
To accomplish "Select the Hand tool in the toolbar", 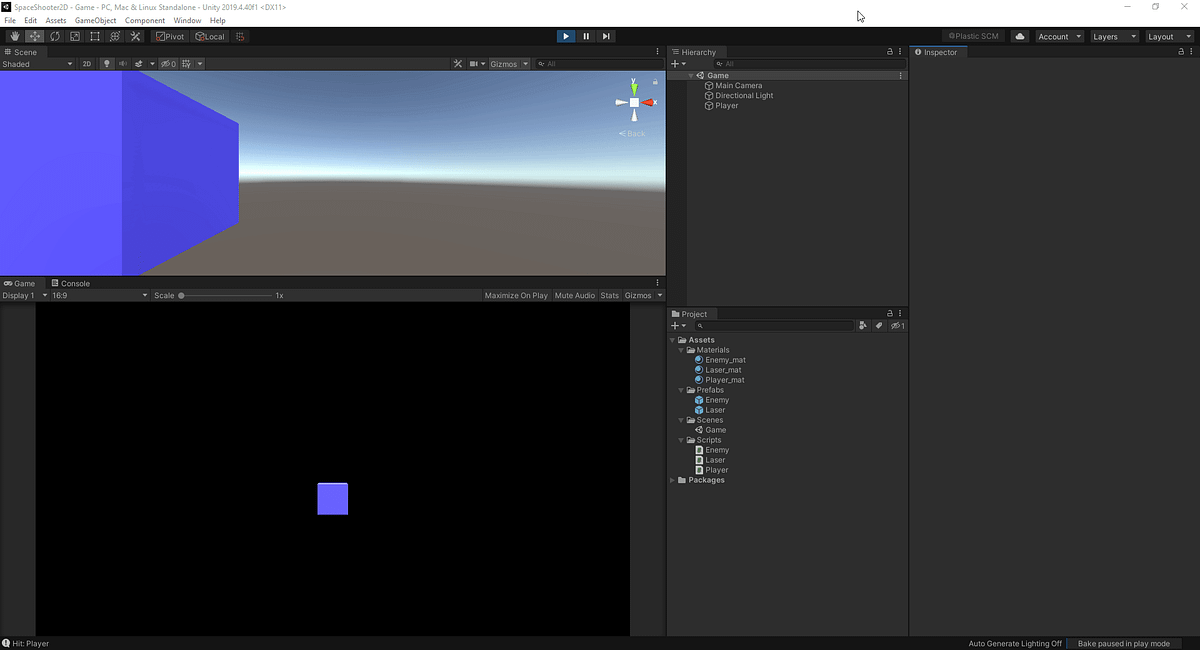I will click(x=14, y=36).
